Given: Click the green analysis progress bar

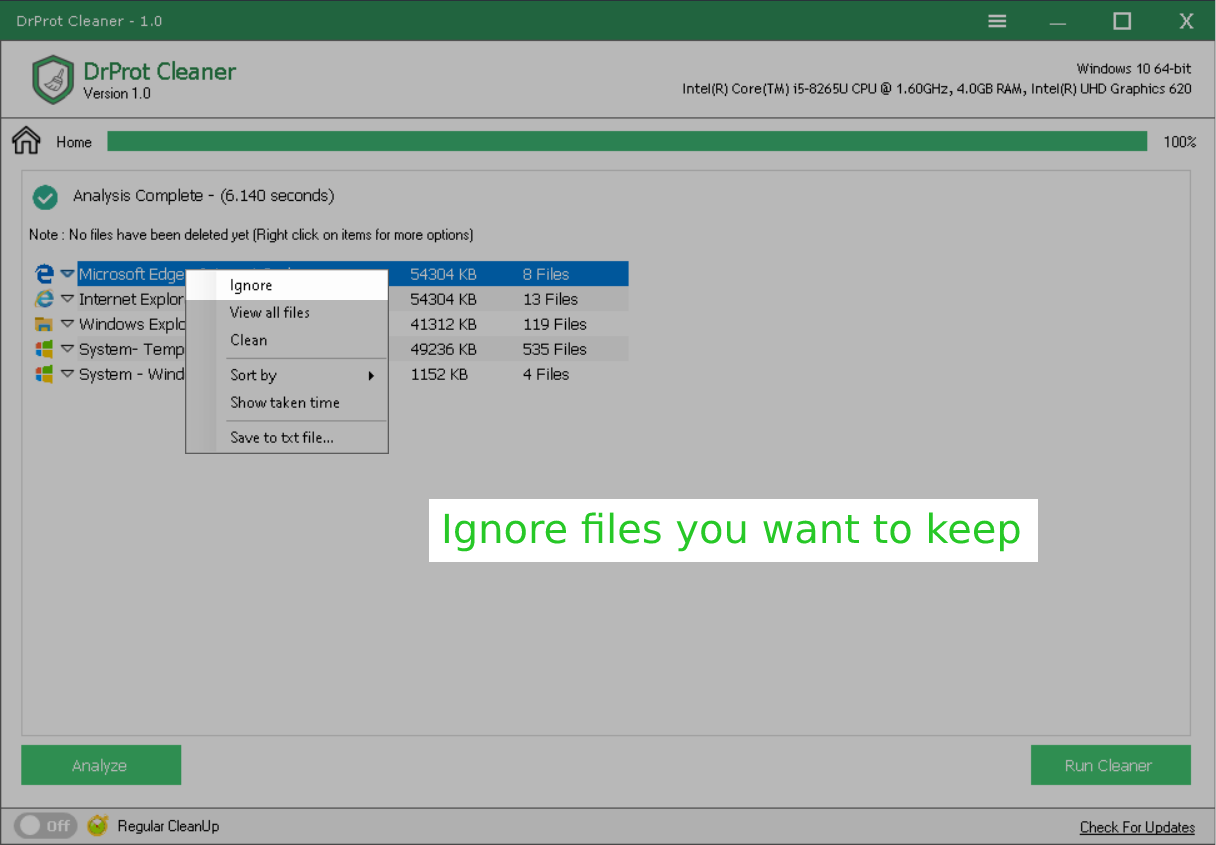Looking at the screenshot, I should click(627, 141).
